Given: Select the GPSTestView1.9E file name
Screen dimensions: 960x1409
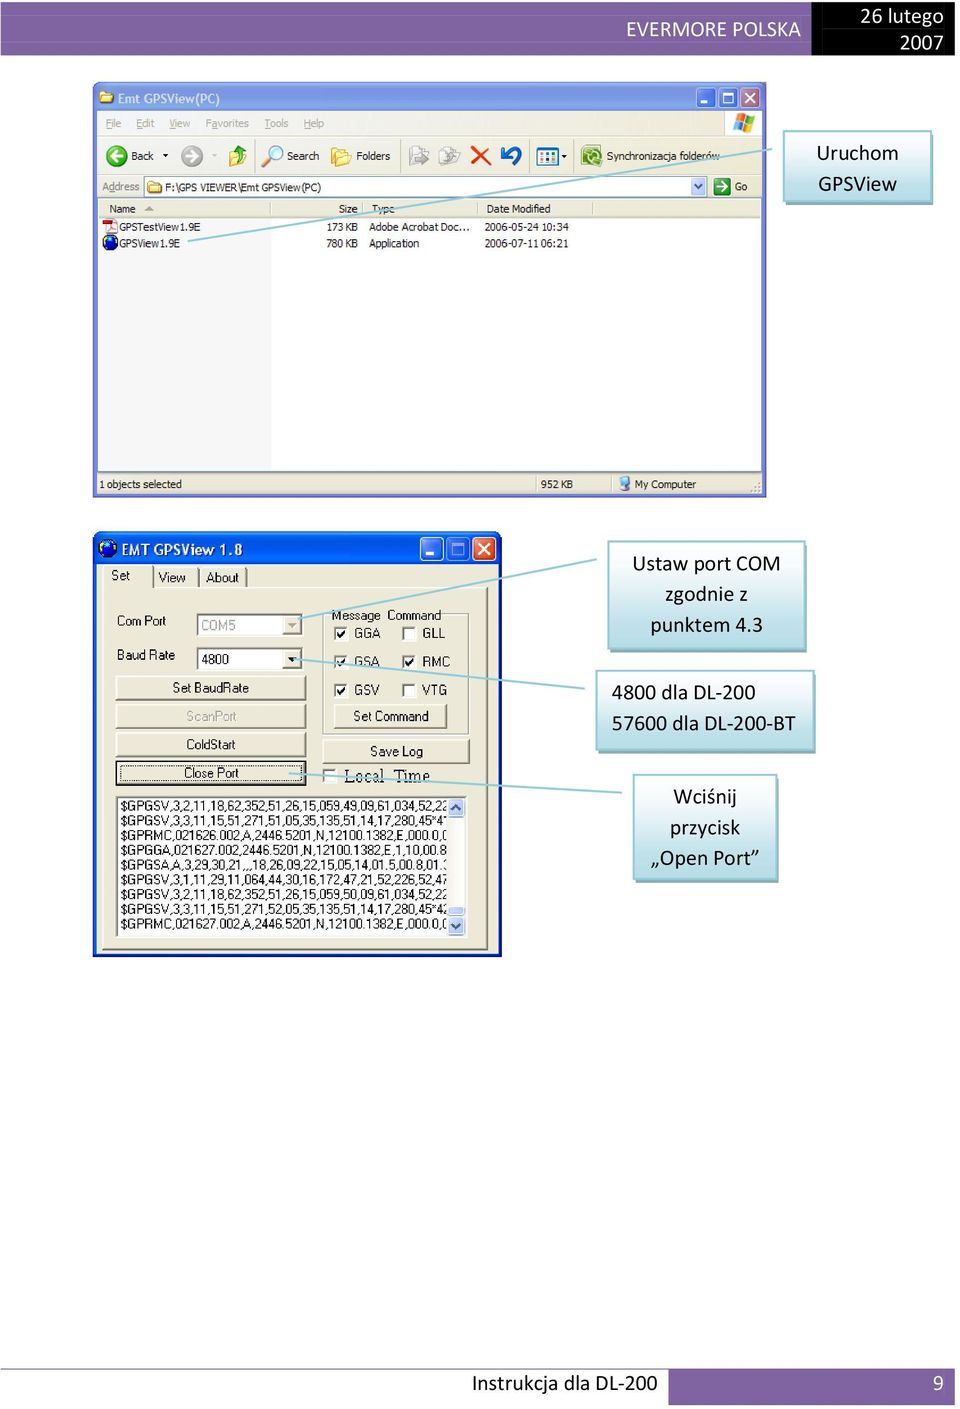Looking at the screenshot, I should click(160, 227).
